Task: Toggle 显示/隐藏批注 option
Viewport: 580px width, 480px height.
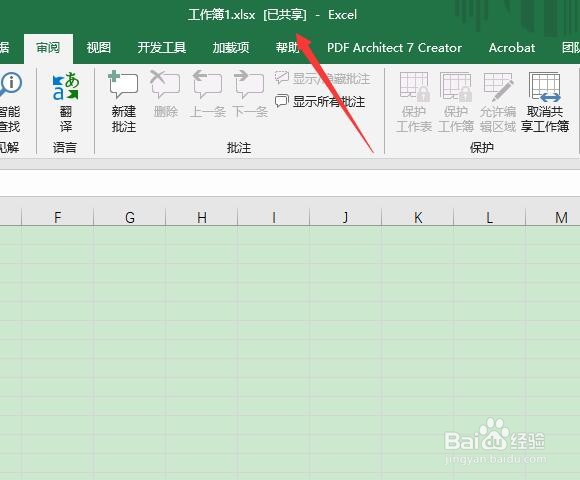Action: tap(322, 78)
